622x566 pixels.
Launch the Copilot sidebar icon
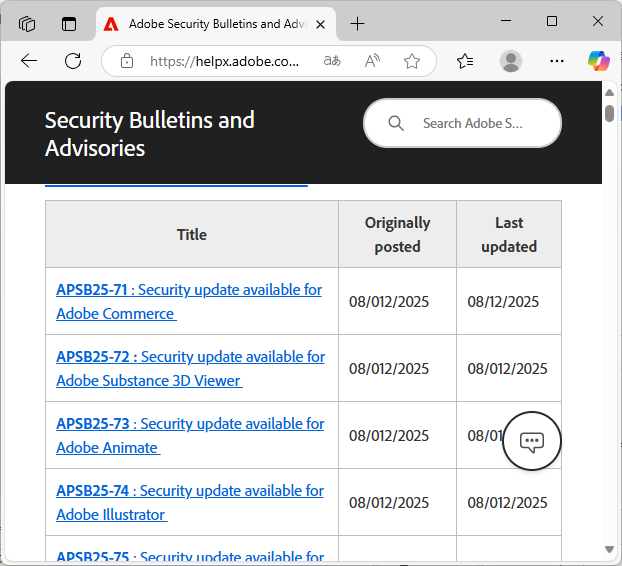pos(598,61)
